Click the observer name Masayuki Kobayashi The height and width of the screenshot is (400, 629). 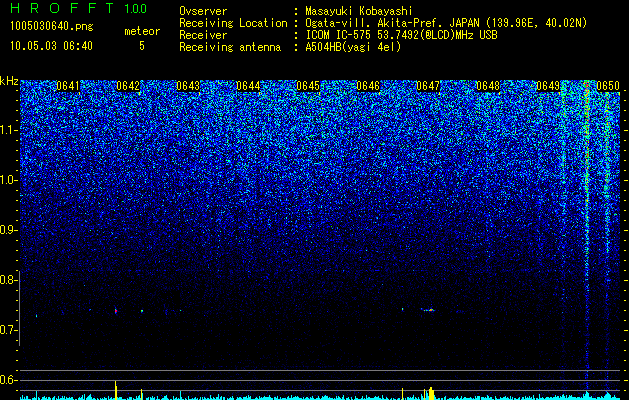pyautogui.click(x=359, y=11)
